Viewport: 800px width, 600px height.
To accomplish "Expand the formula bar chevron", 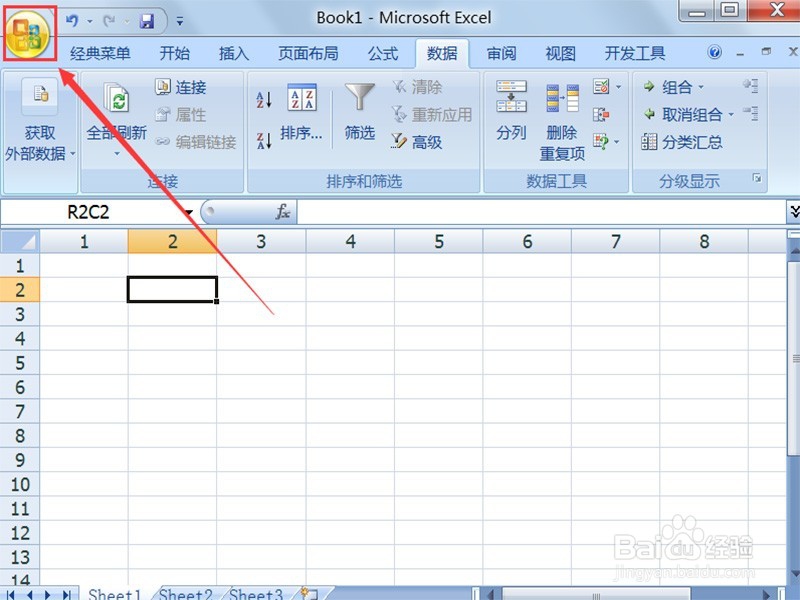I will click(793, 211).
